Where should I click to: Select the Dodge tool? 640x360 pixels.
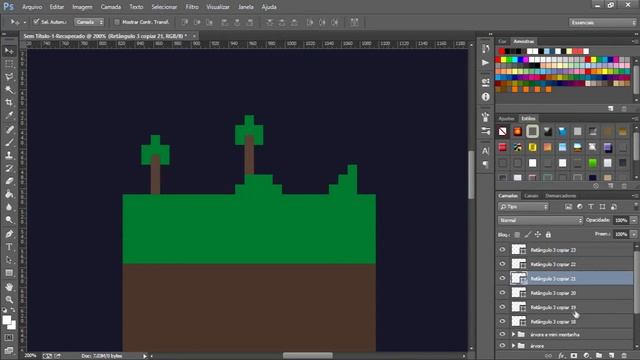coord(9,220)
